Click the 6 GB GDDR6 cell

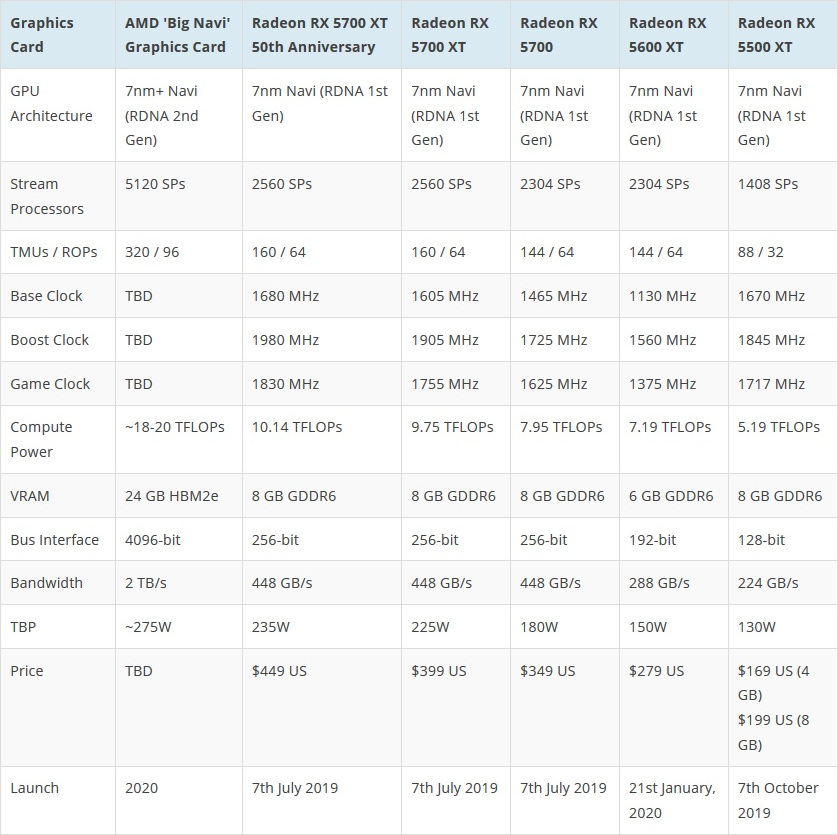coord(673,496)
